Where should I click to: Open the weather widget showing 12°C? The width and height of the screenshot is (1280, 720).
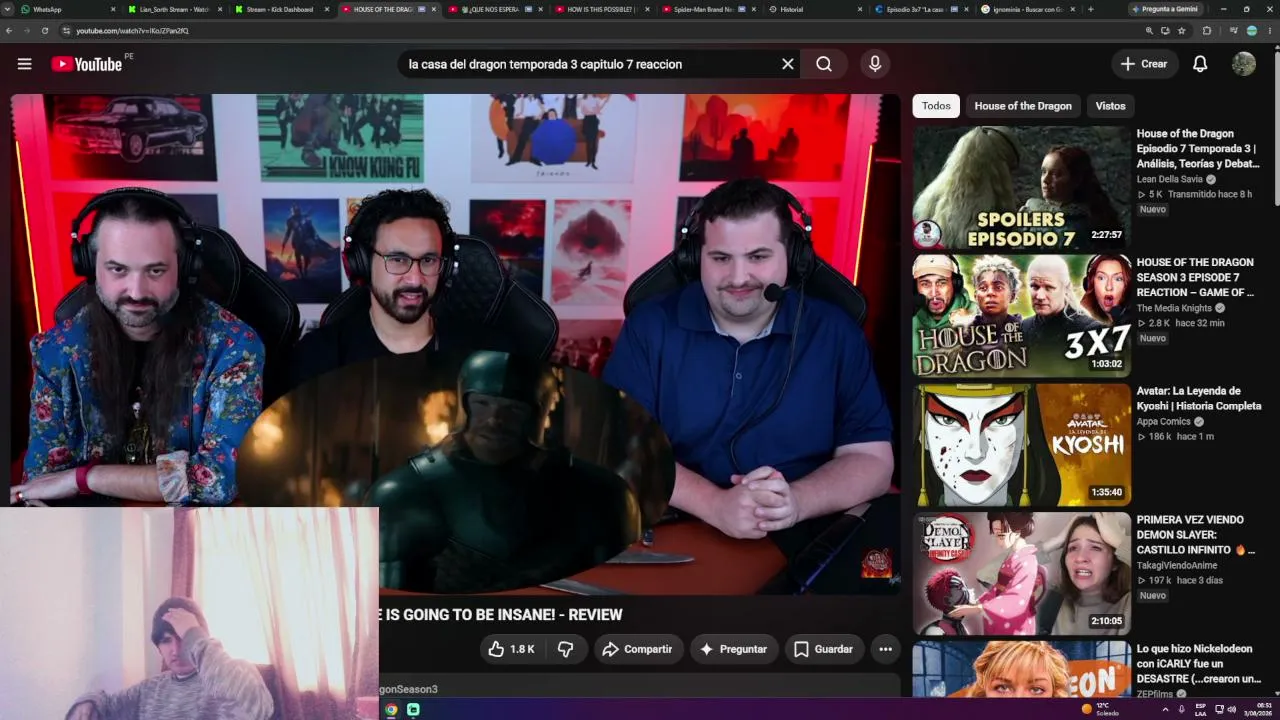click(x=1101, y=709)
